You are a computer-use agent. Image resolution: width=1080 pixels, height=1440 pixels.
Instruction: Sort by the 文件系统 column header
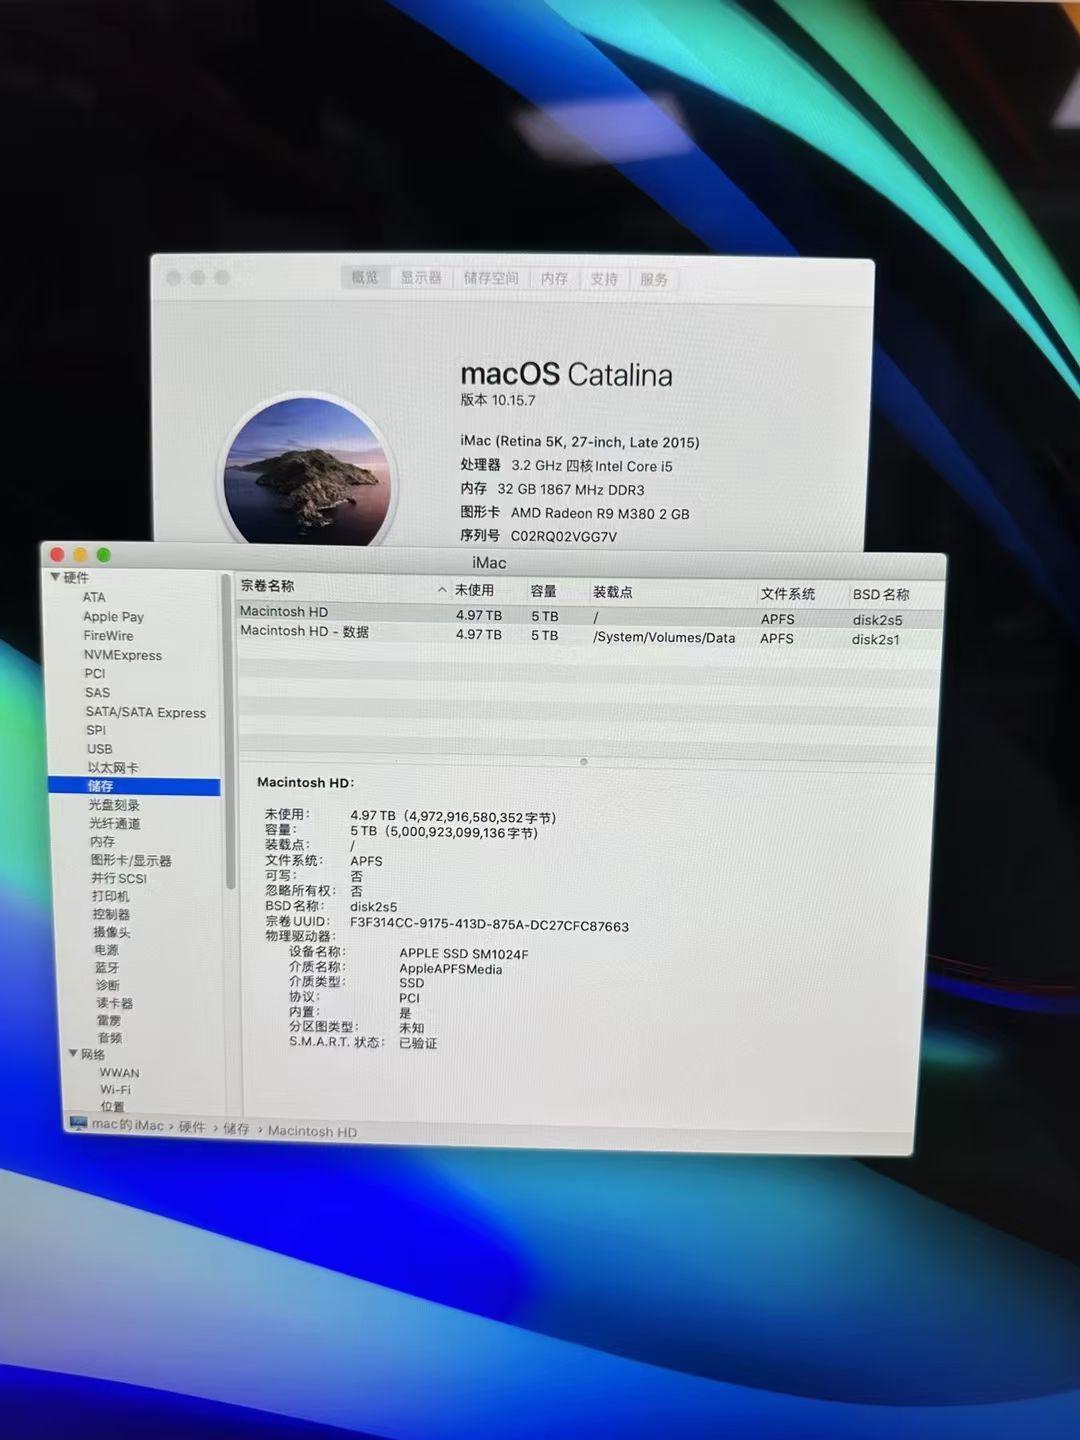(788, 594)
